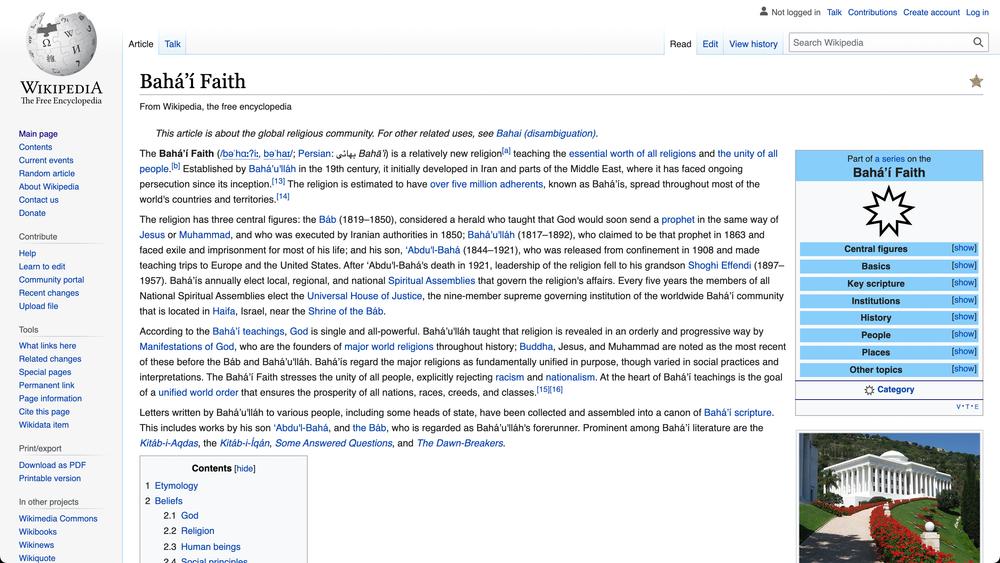Open the Bahá'u'lláh link in the first paragraph
1000x563 pixels.
[272, 169]
